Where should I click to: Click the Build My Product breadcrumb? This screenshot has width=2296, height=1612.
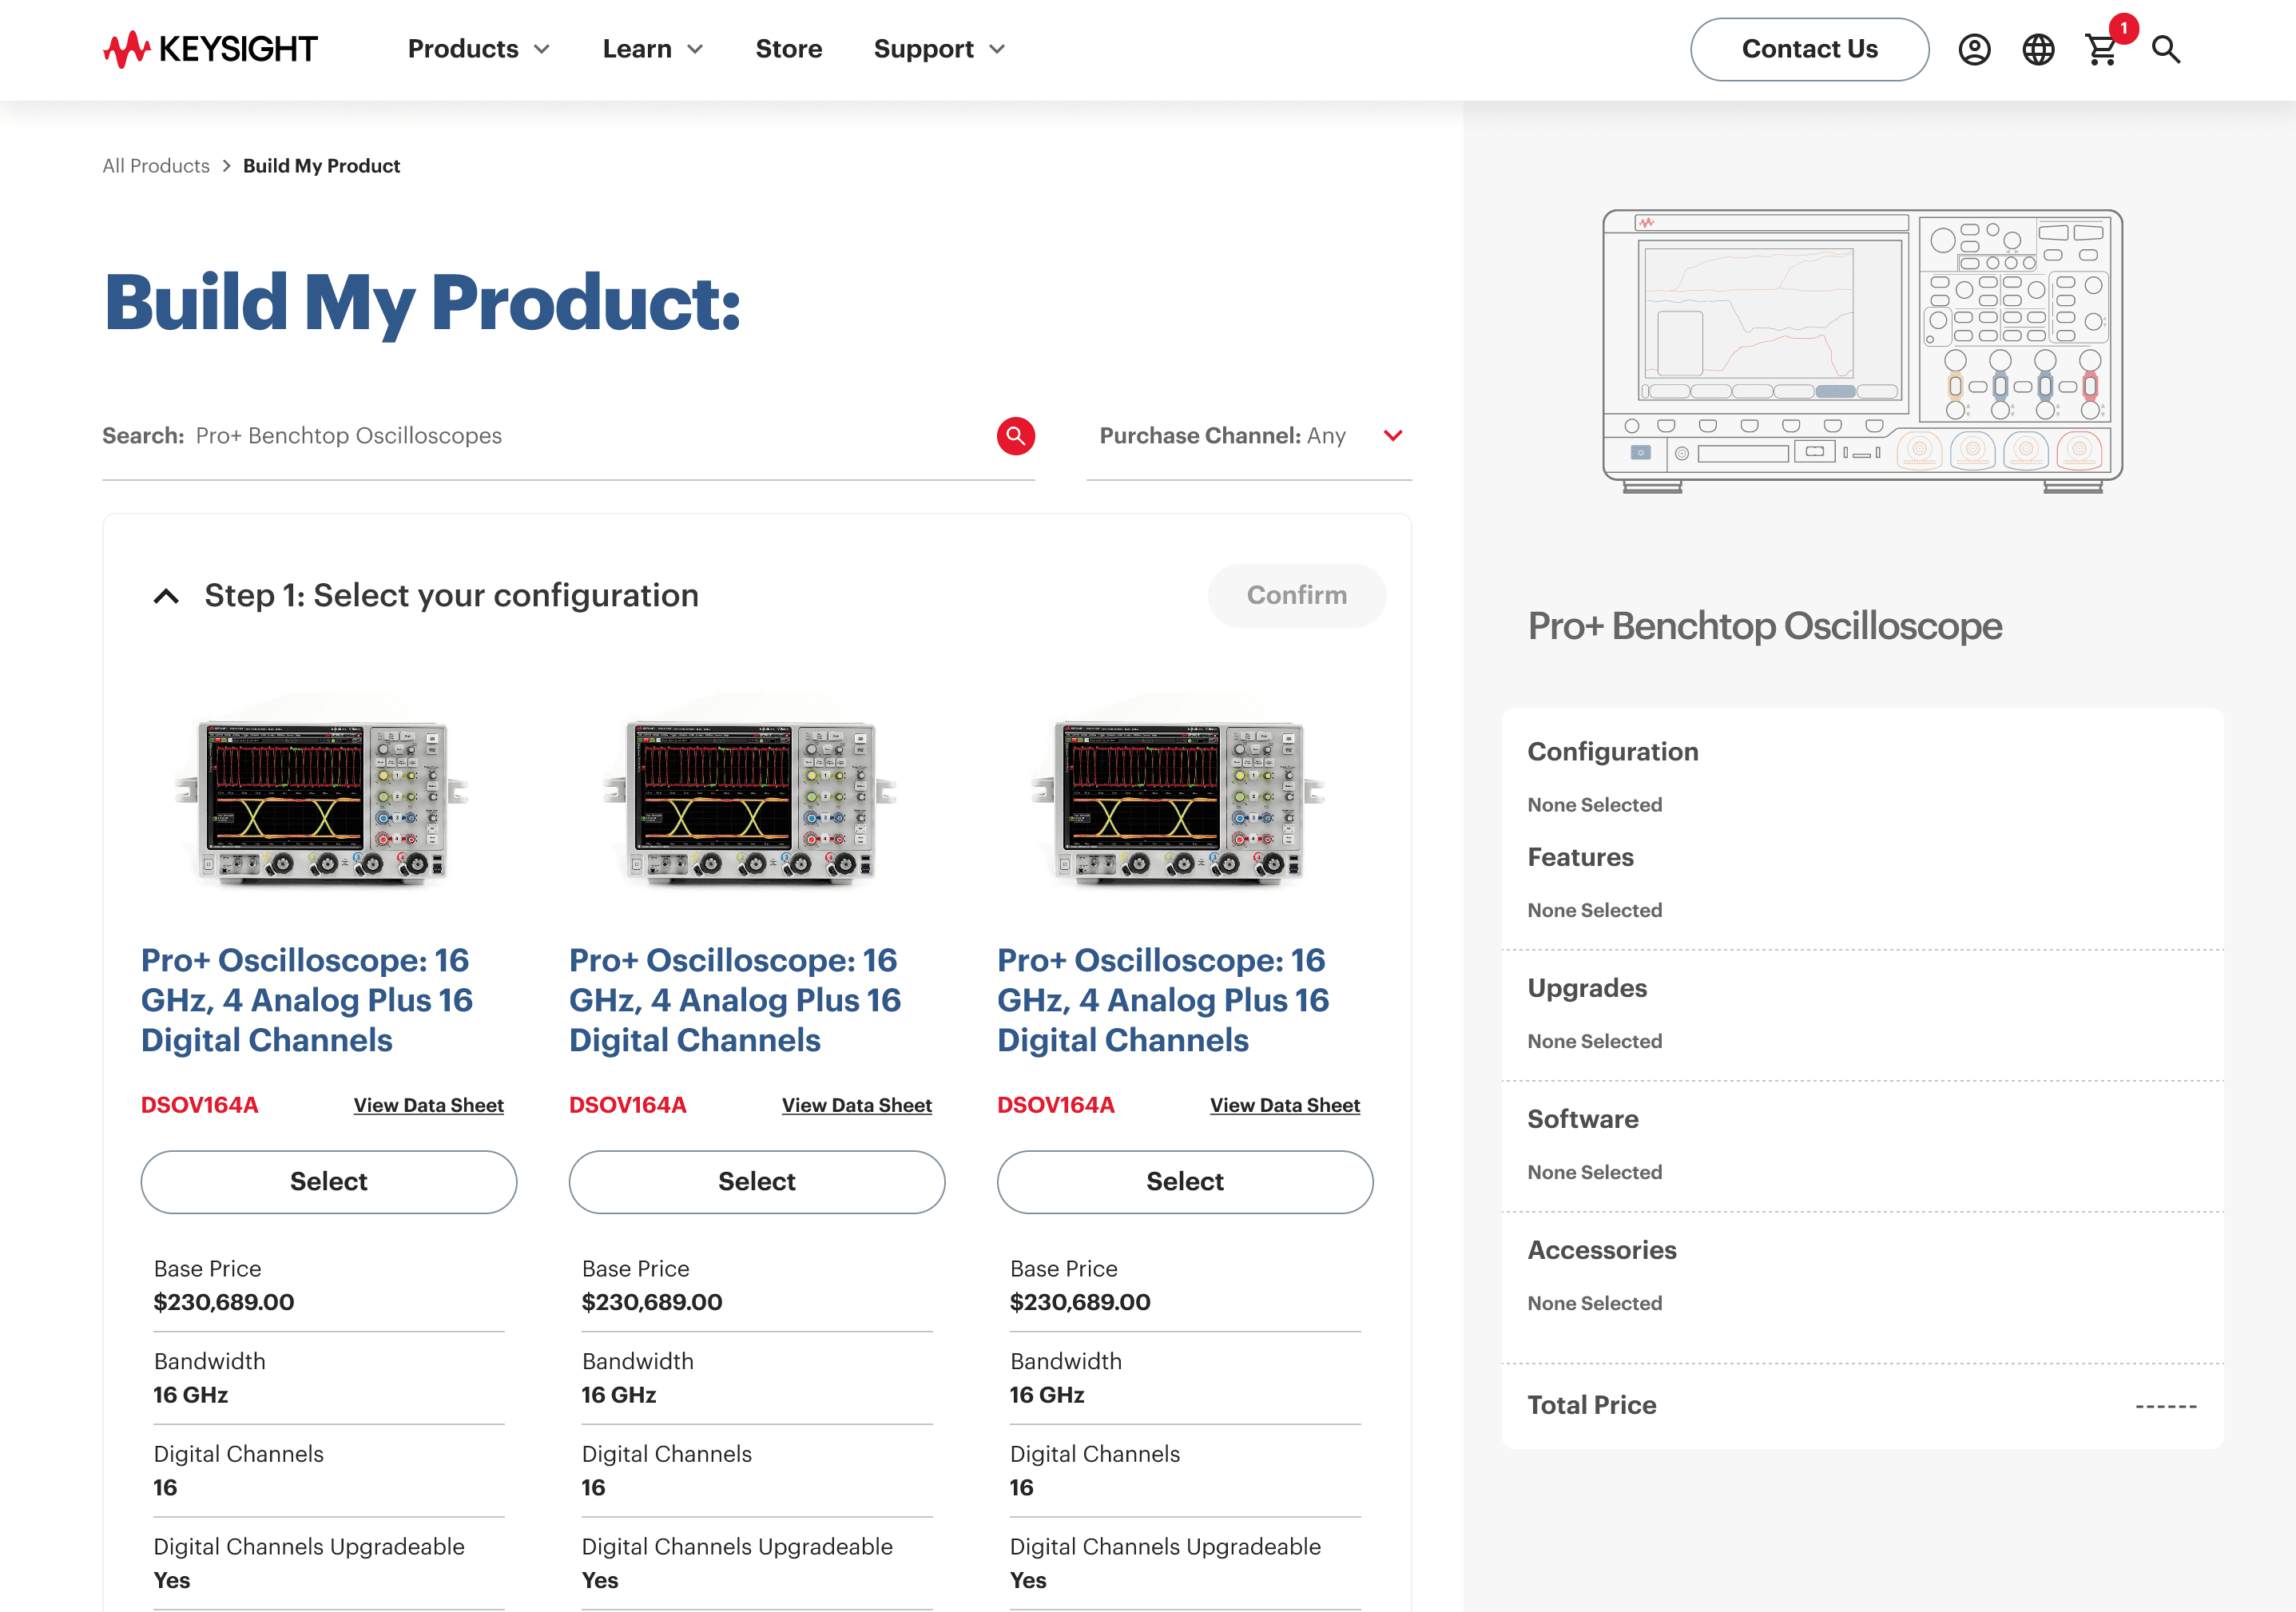coord(321,166)
